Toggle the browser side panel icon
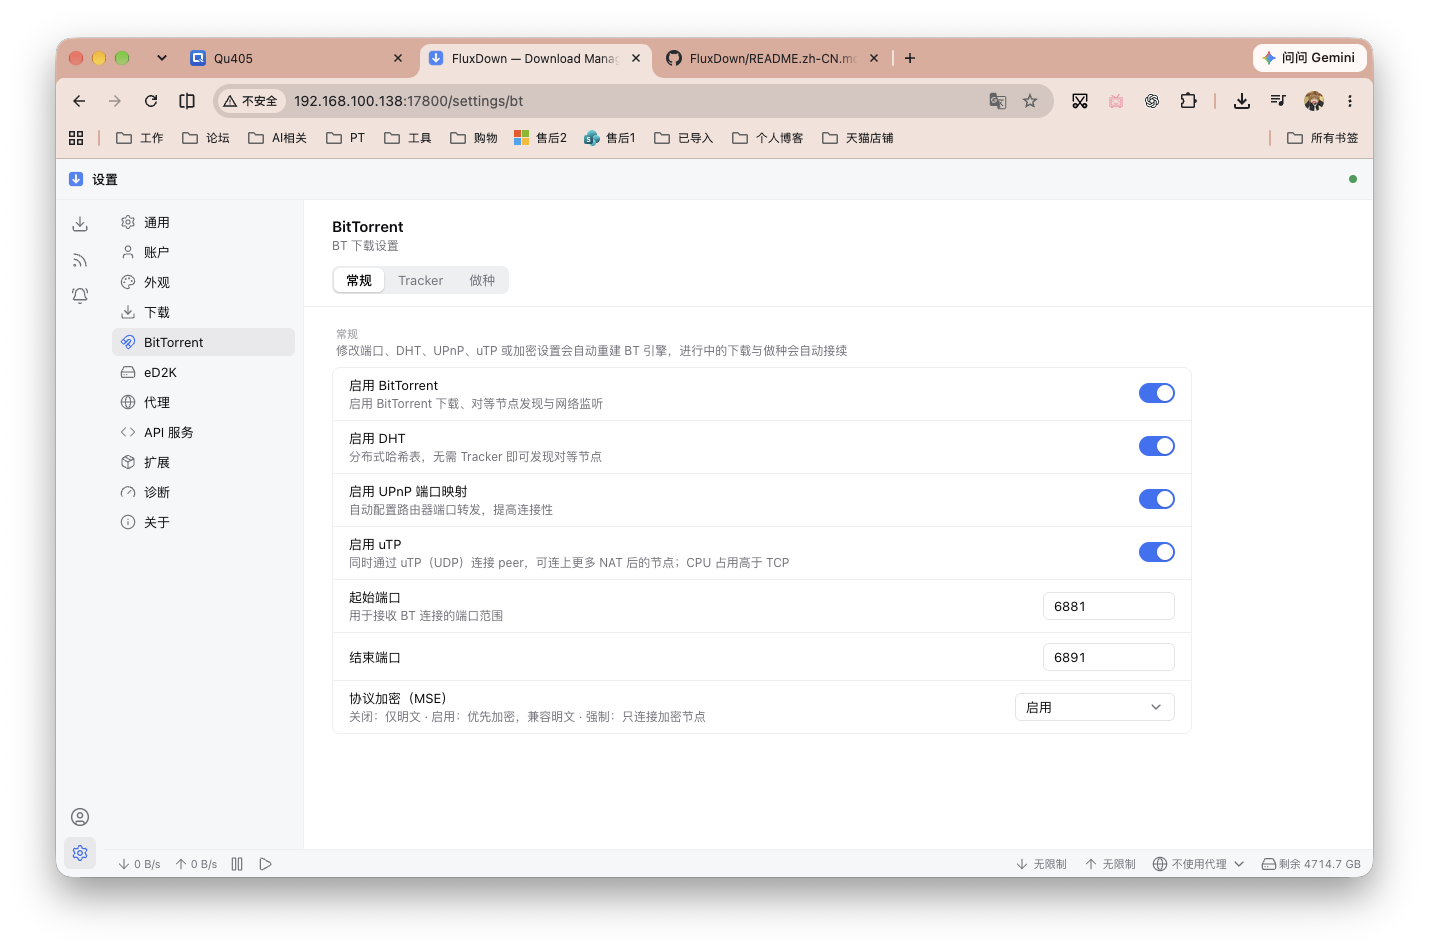The height and width of the screenshot is (951, 1429). pos(187,101)
